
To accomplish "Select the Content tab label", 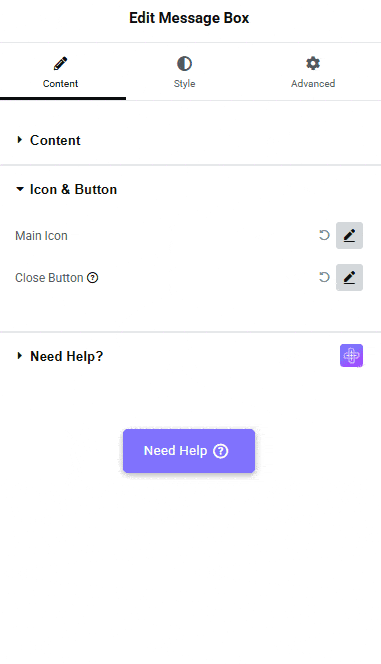I will (x=60, y=83).
